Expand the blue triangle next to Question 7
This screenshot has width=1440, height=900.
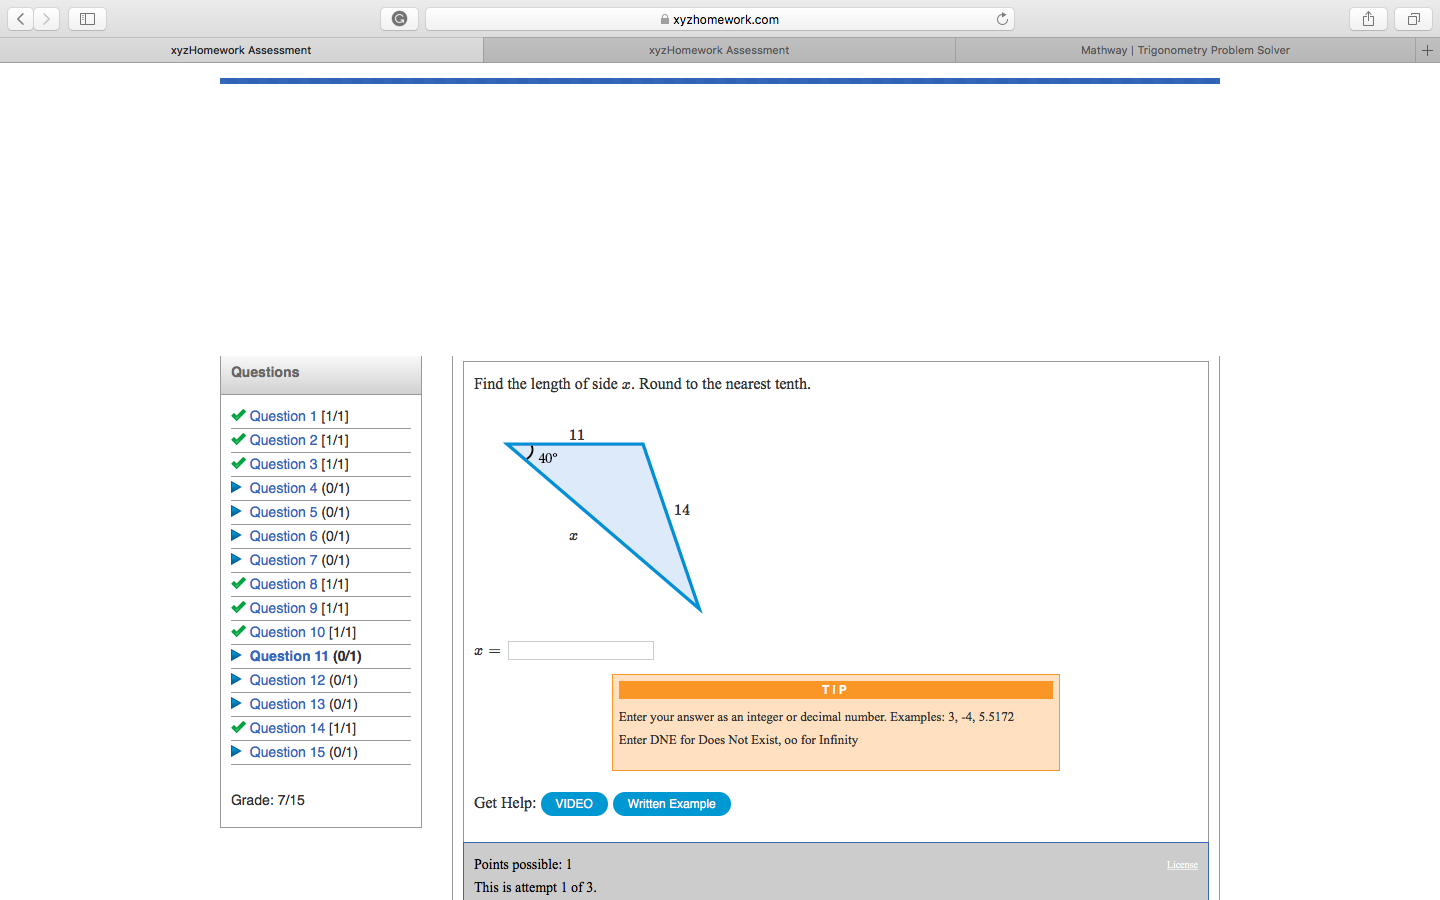pos(236,559)
